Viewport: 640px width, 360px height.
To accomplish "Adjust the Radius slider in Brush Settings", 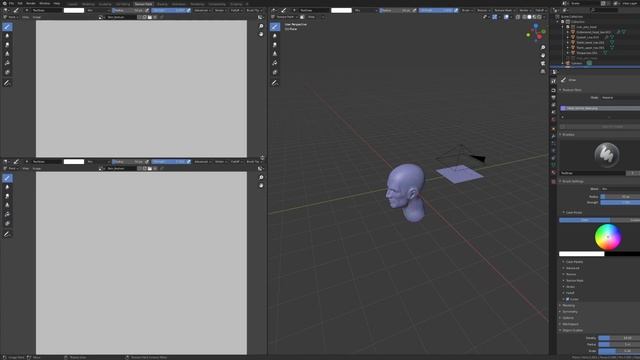I will pyautogui.click(x=620, y=197).
